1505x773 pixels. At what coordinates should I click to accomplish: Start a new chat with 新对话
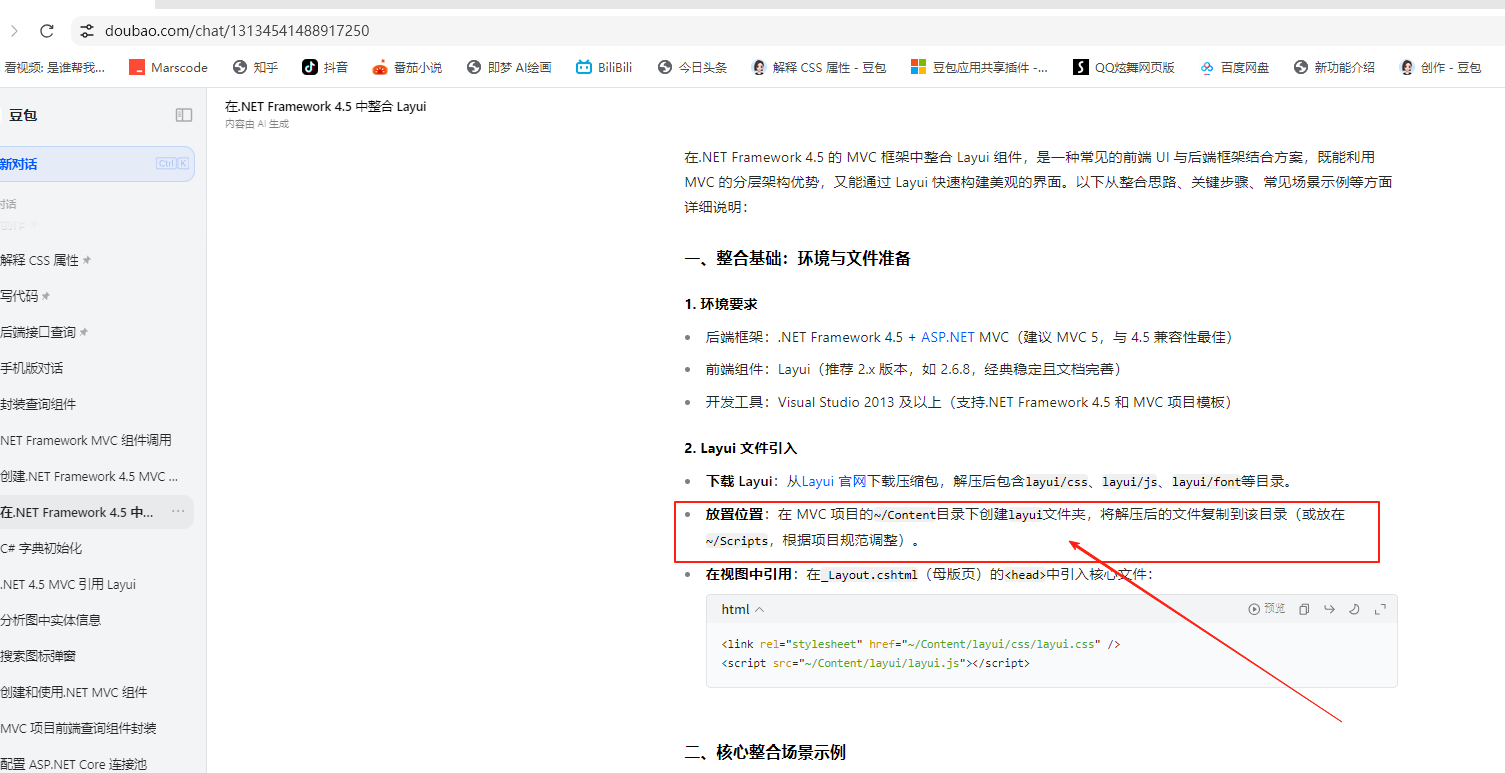click(x=97, y=164)
